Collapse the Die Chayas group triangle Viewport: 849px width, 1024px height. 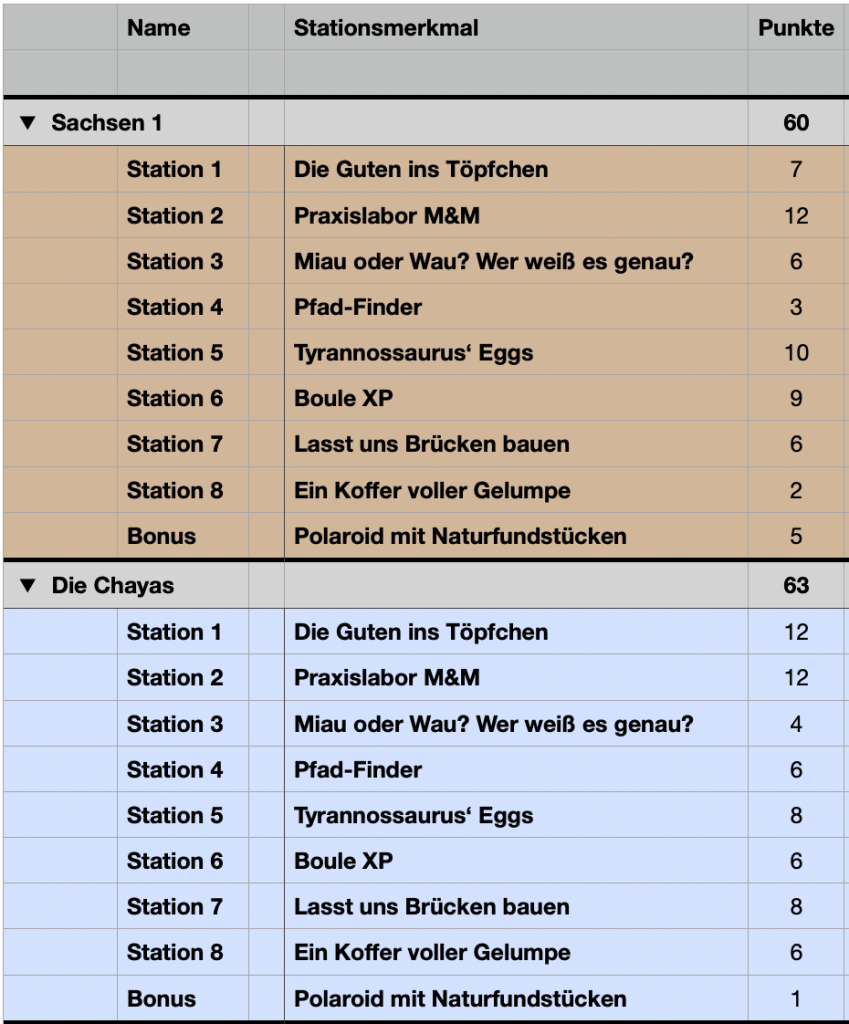pyautogui.click(x=27, y=585)
